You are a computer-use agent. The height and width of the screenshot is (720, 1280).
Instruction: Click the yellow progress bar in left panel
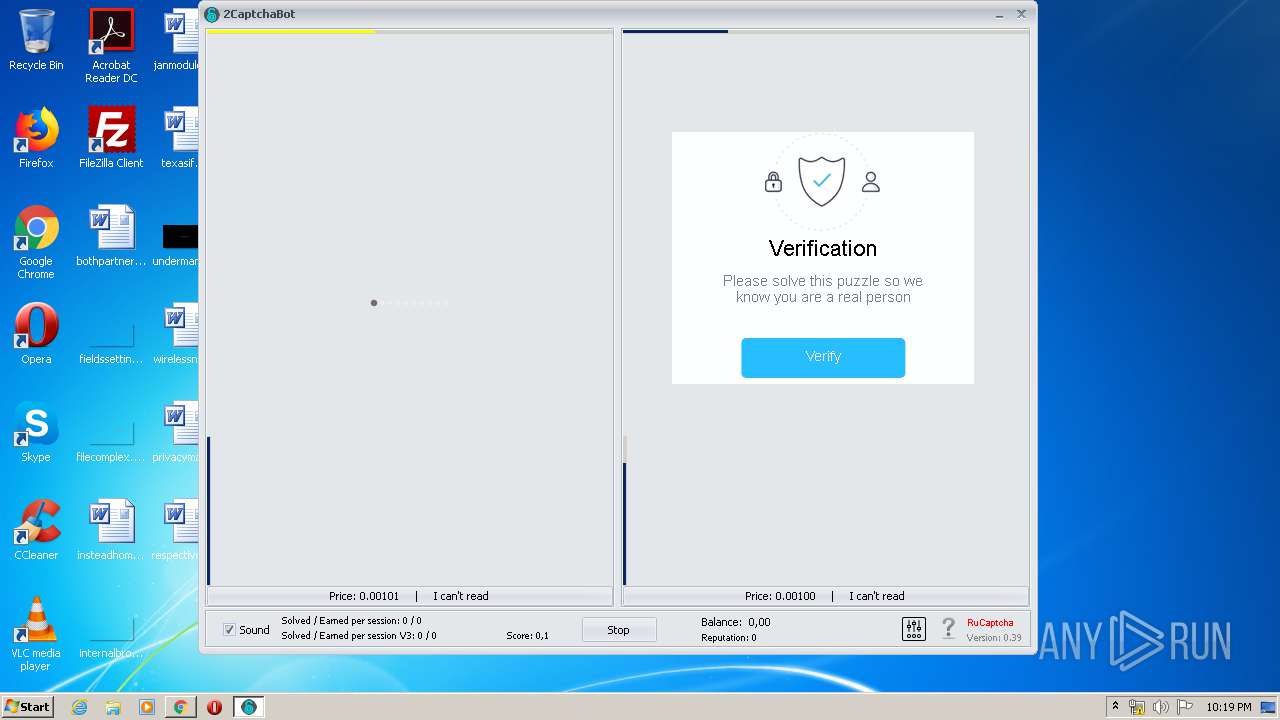click(291, 31)
